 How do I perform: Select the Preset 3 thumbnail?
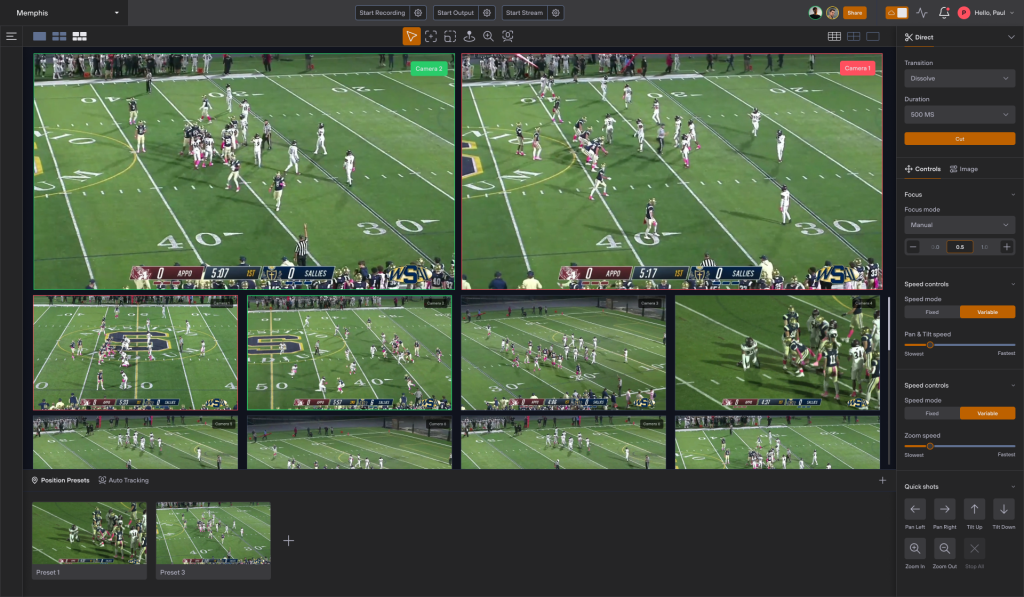click(x=213, y=540)
